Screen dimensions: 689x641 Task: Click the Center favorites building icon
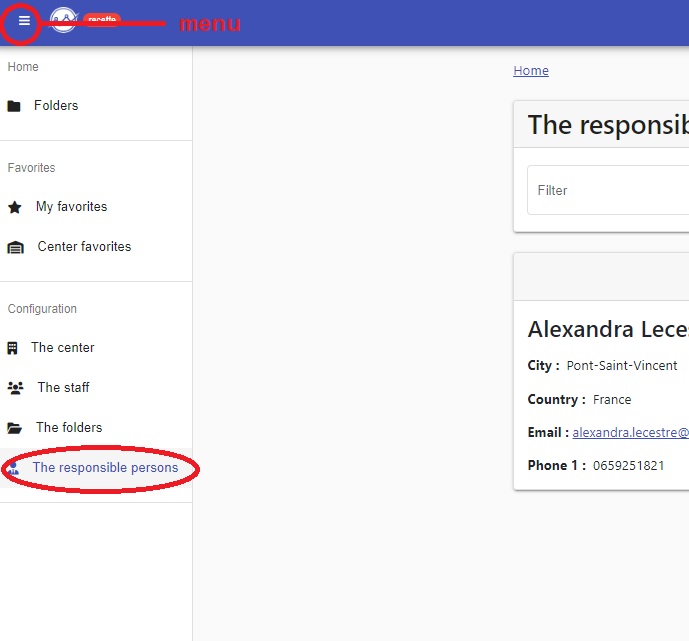pos(15,247)
